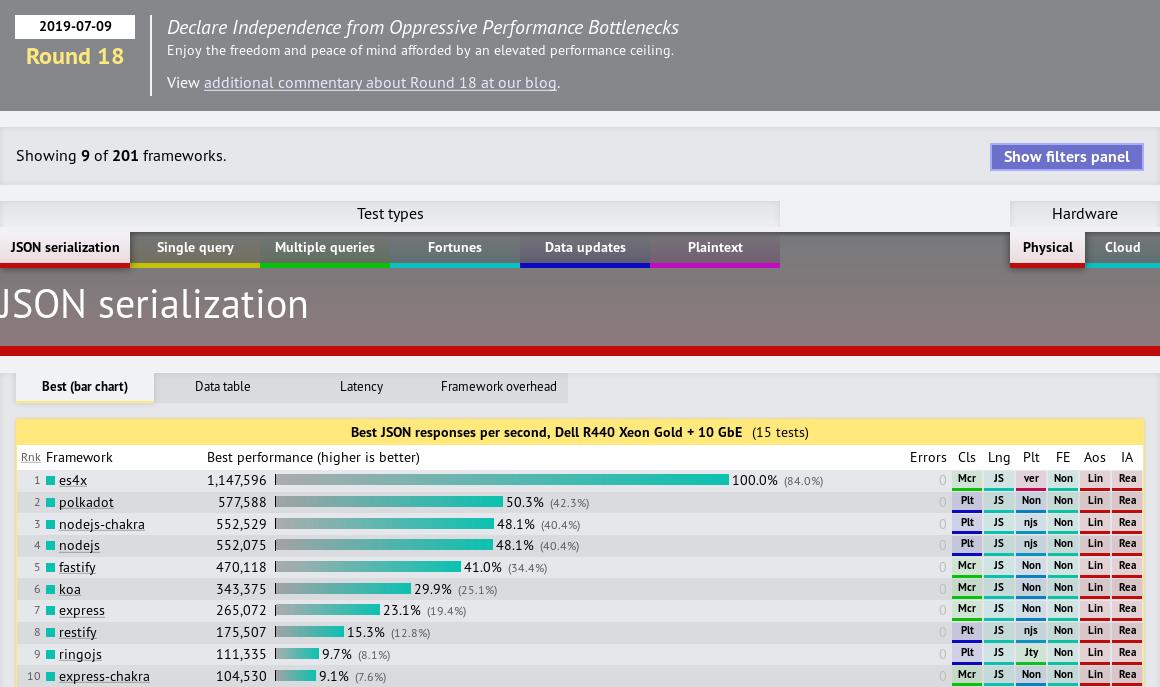Click the Jty platform badge for ringojs

point(1031,654)
